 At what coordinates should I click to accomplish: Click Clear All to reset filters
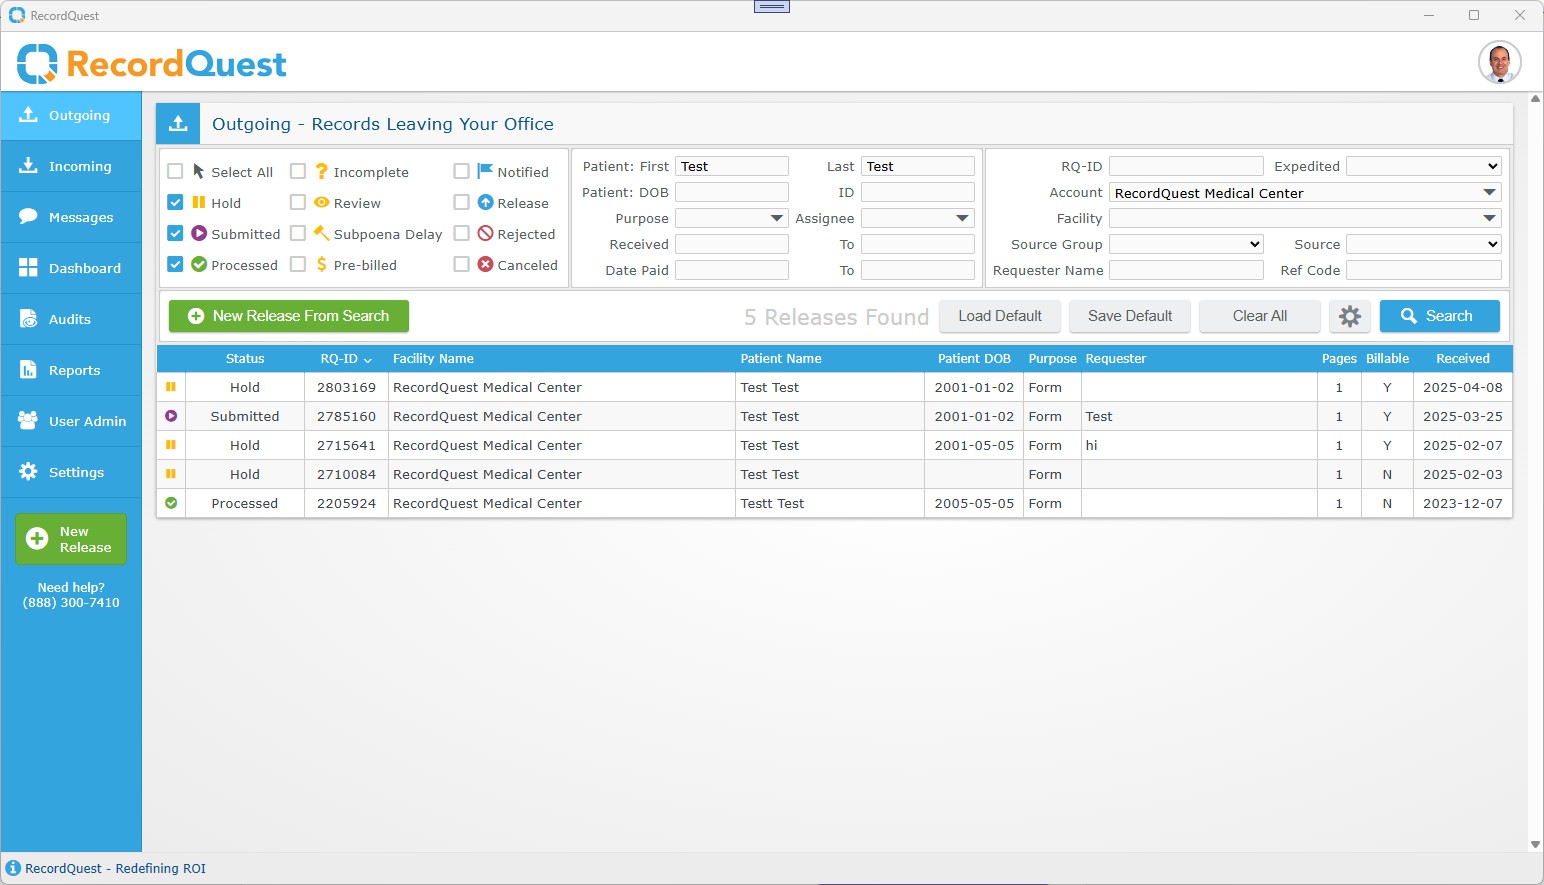pyautogui.click(x=1260, y=316)
